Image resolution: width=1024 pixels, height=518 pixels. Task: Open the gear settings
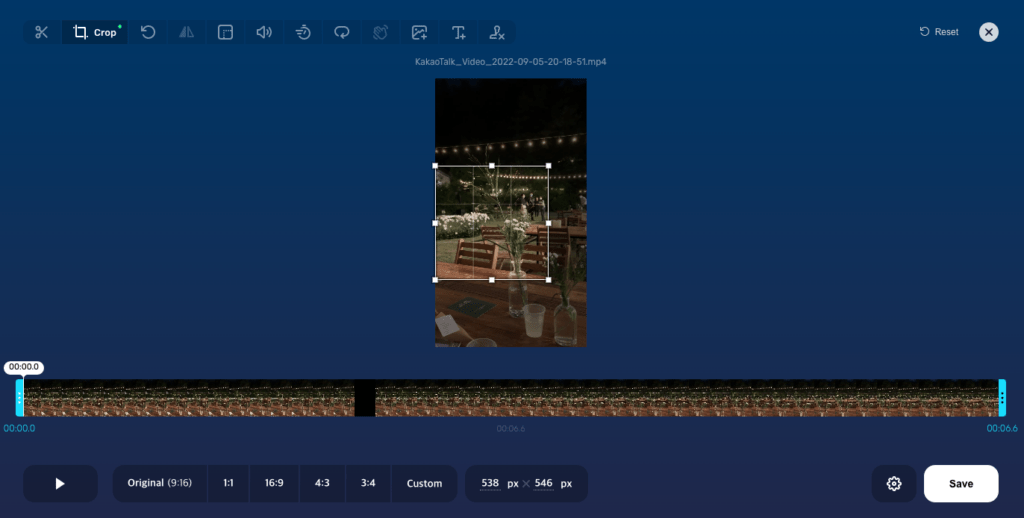coord(894,483)
